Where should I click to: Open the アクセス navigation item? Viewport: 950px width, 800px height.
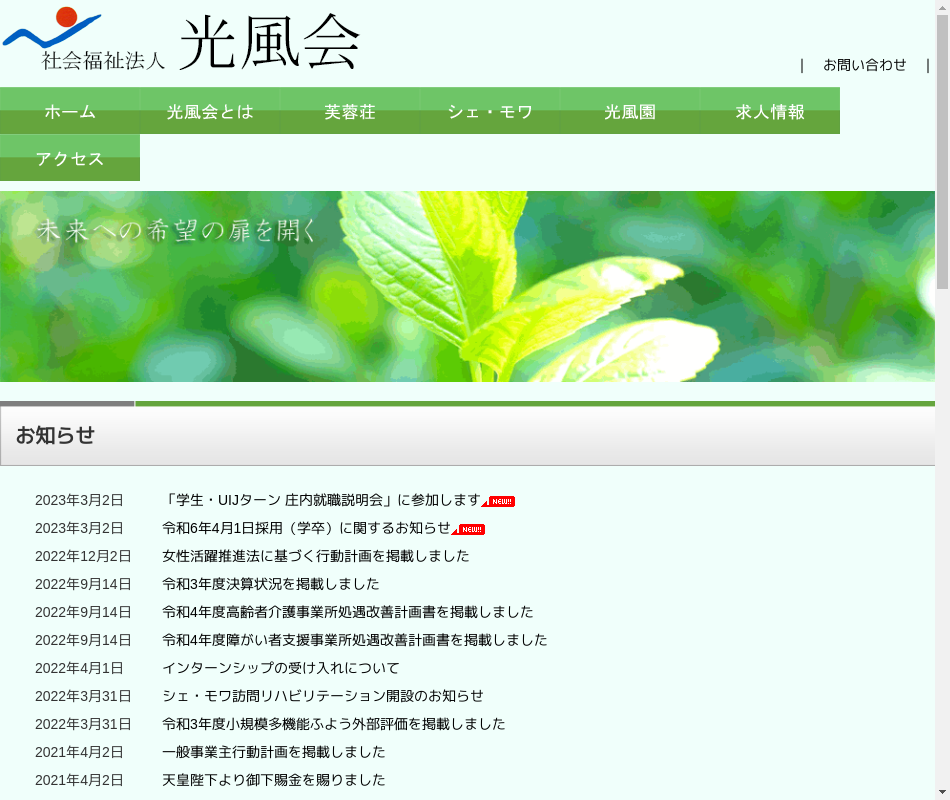click(x=70, y=158)
